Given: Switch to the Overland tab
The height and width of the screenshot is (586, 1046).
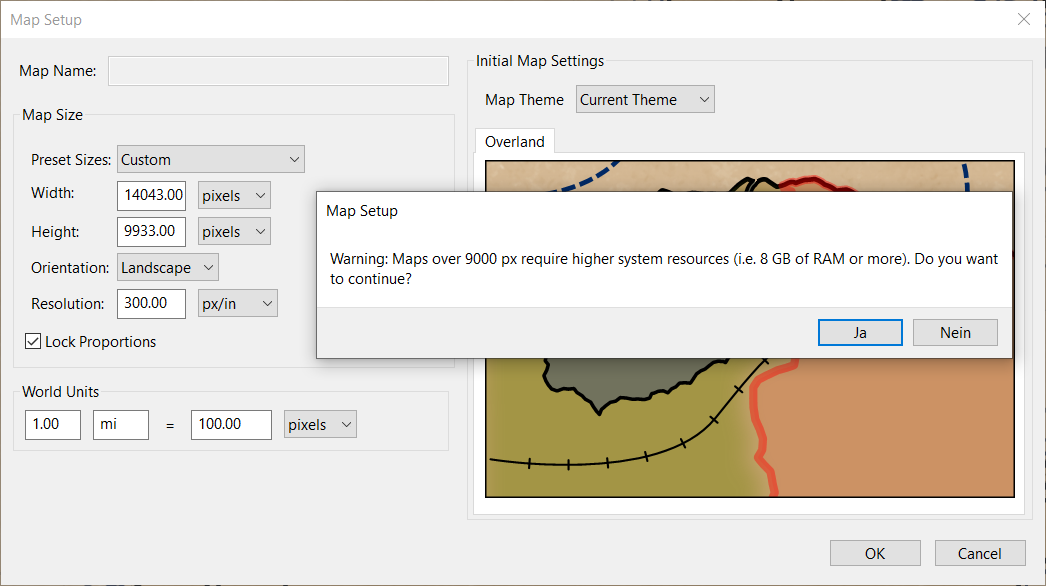Looking at the screenshot, I should [x=514, y=141].
